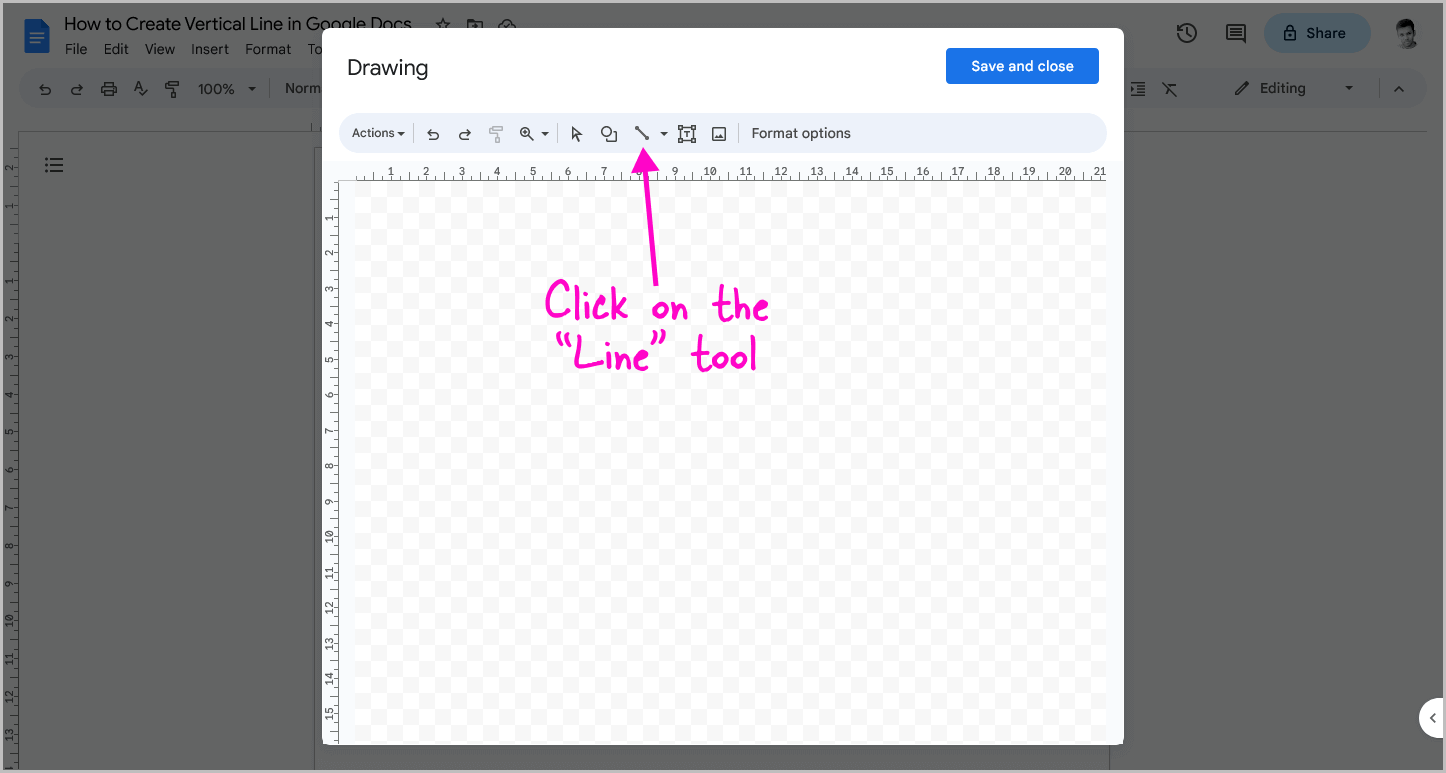The height and width of the screenshot is (773, 1446).
Task: Select the Line tool in the Drawing toolbar
Action: (x=642, y=133)
